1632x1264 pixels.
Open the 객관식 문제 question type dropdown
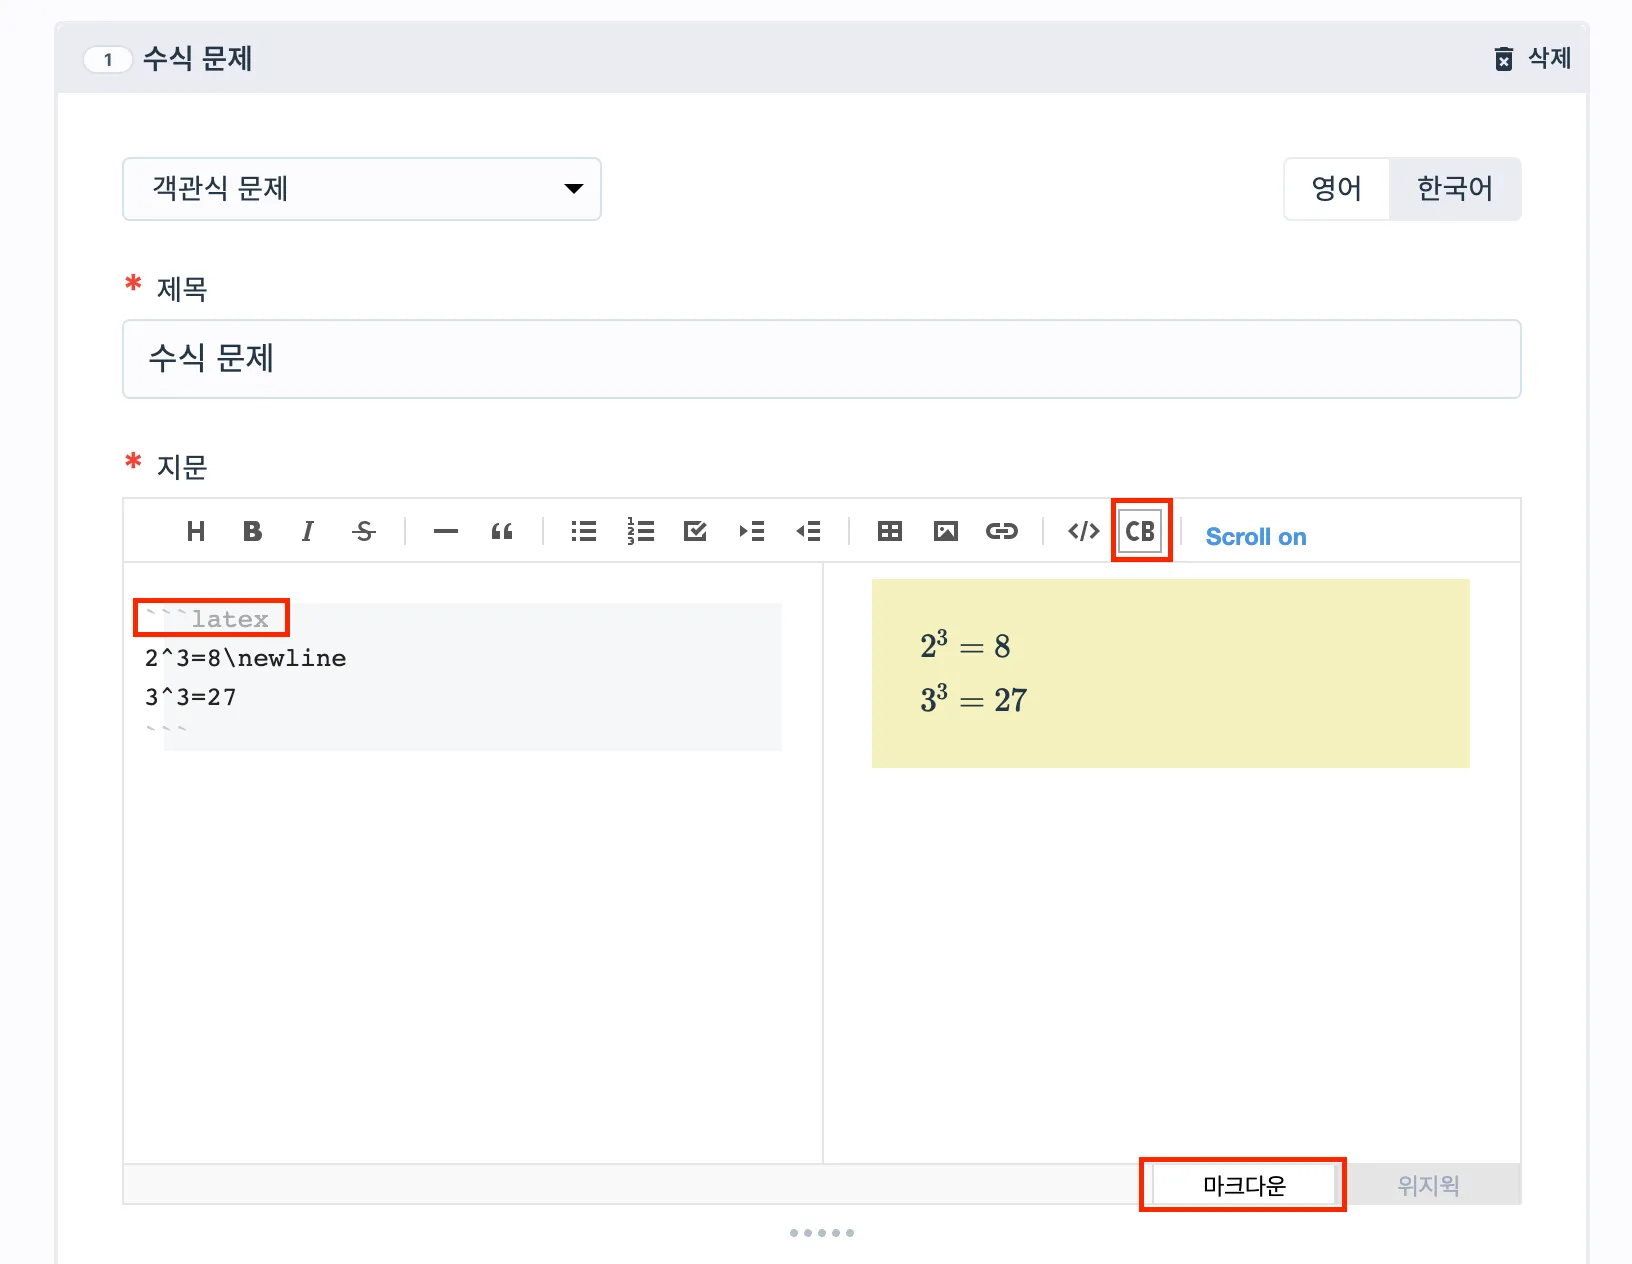pyautogui.click(x=361, y=189)
